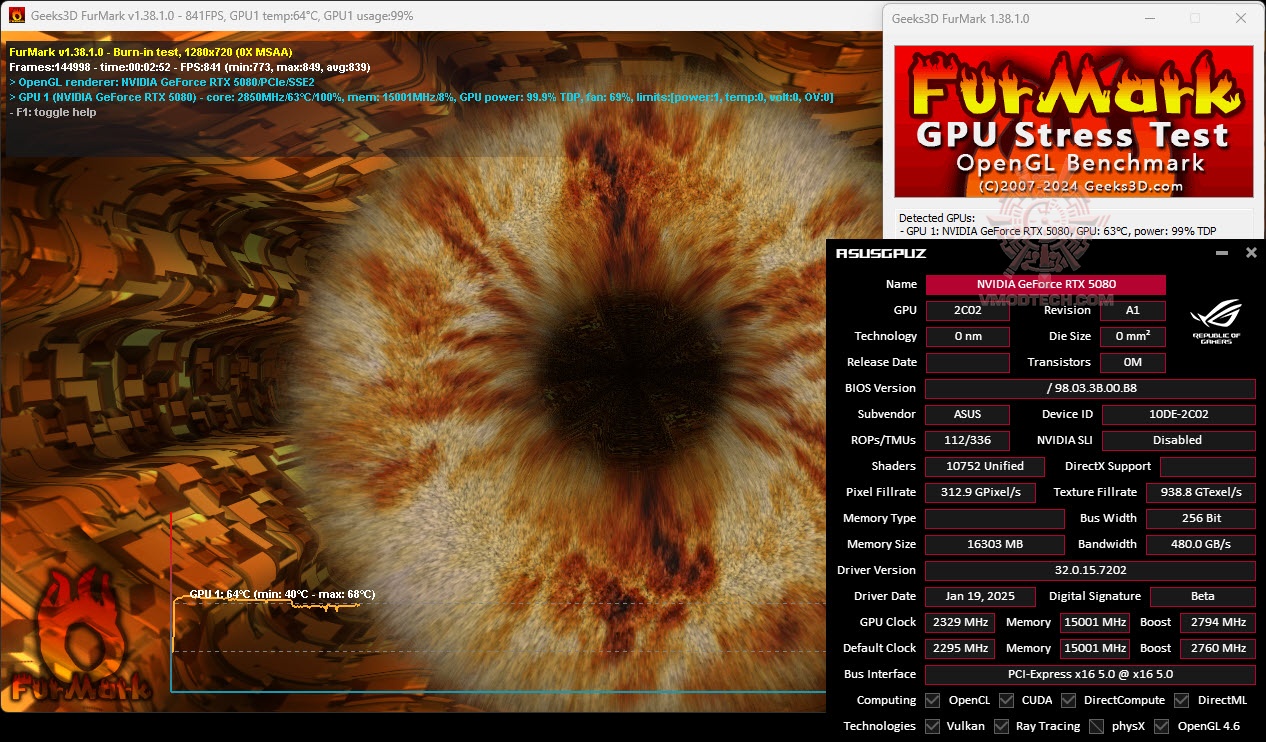Click the Default Clock value 2295 MHz
This screenshot has height=742, width=1266.
click(x=960, y=648)
